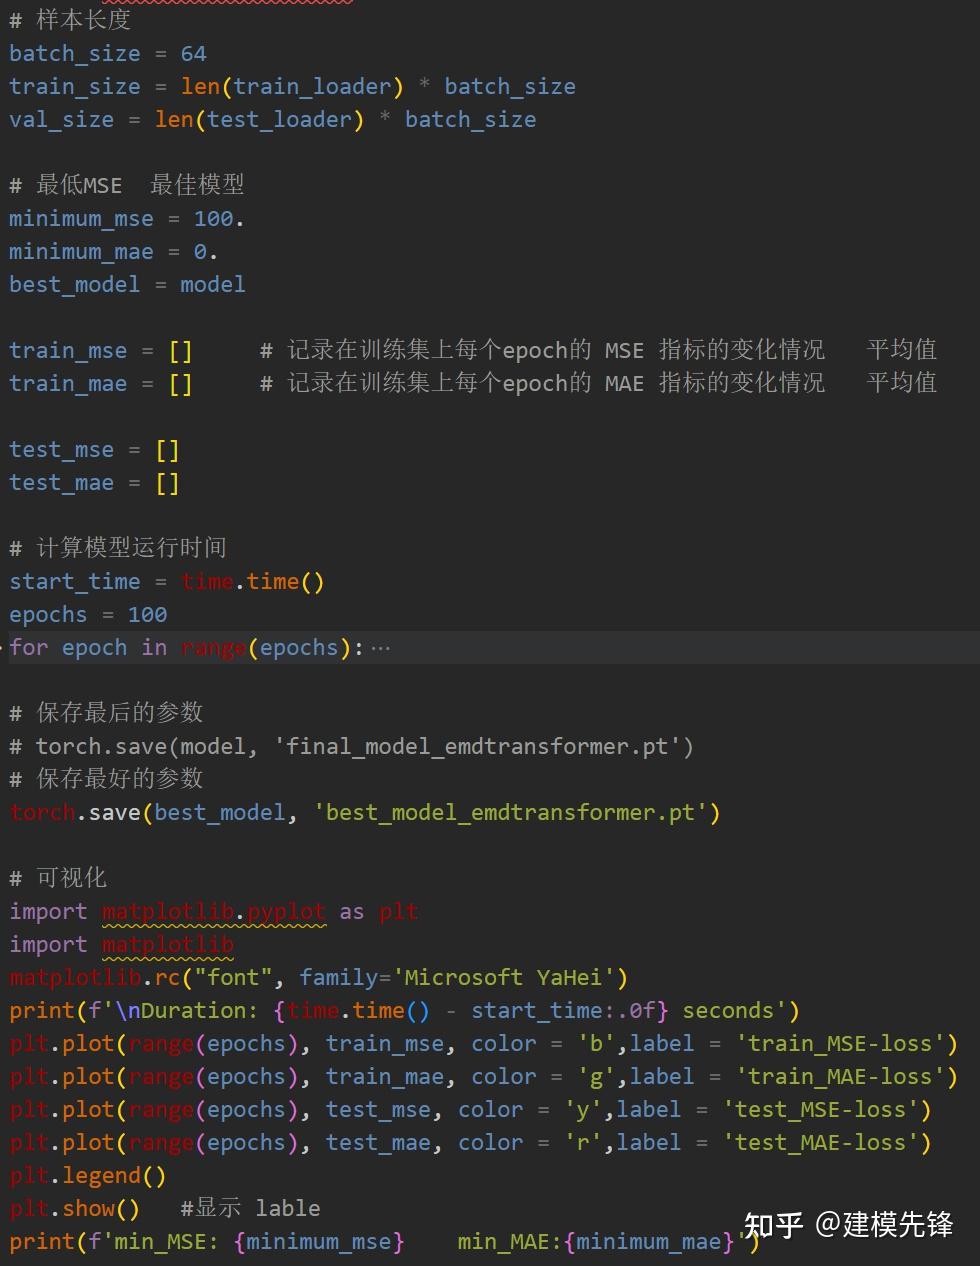Click the 'for' keyword of the loop

(29, 648)
